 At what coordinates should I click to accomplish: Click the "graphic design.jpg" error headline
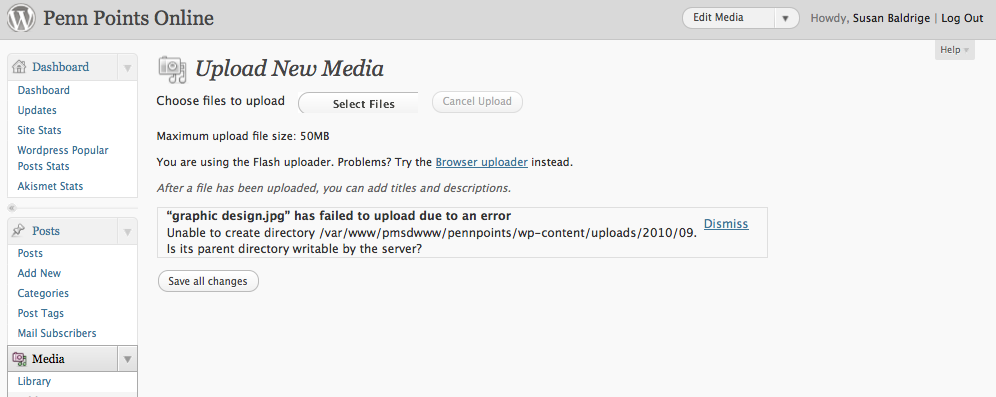tap(339, 215)
